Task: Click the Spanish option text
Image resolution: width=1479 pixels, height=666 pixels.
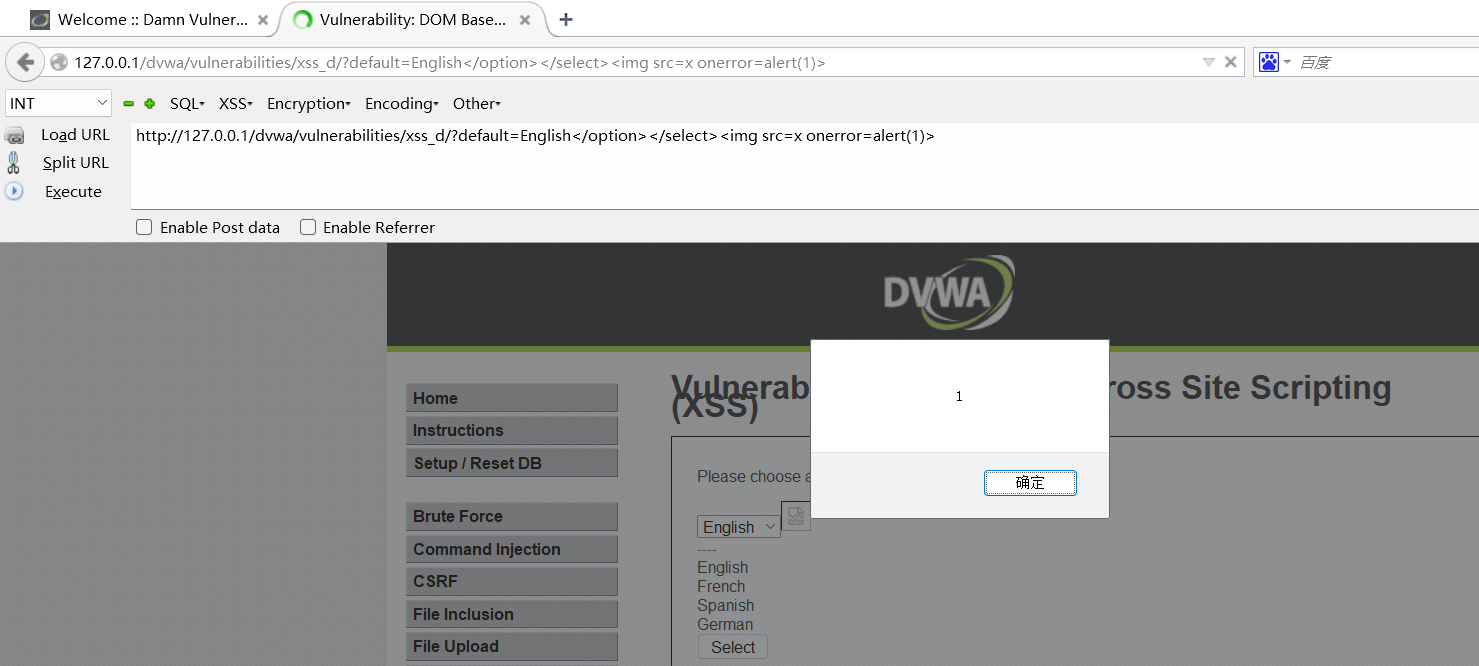Action: (x=726, y=606)
